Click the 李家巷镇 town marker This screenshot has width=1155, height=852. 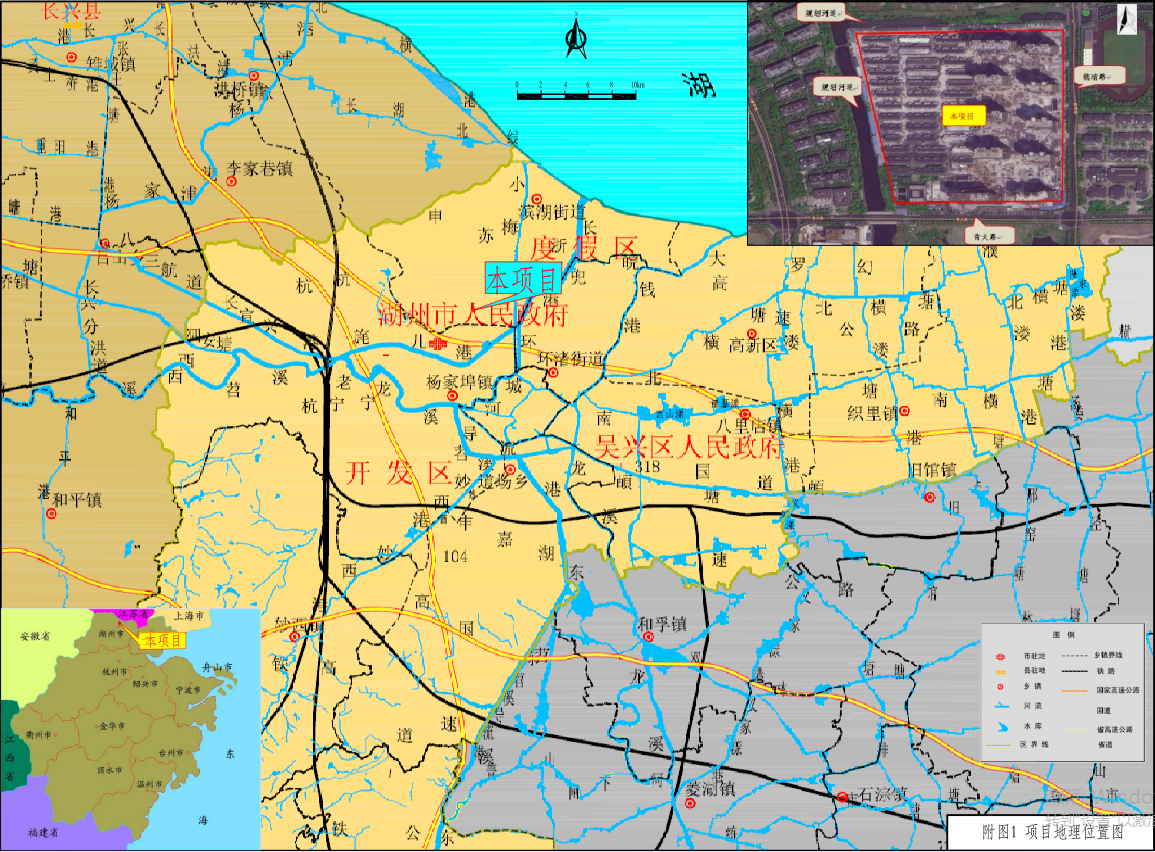click(231, 181)
